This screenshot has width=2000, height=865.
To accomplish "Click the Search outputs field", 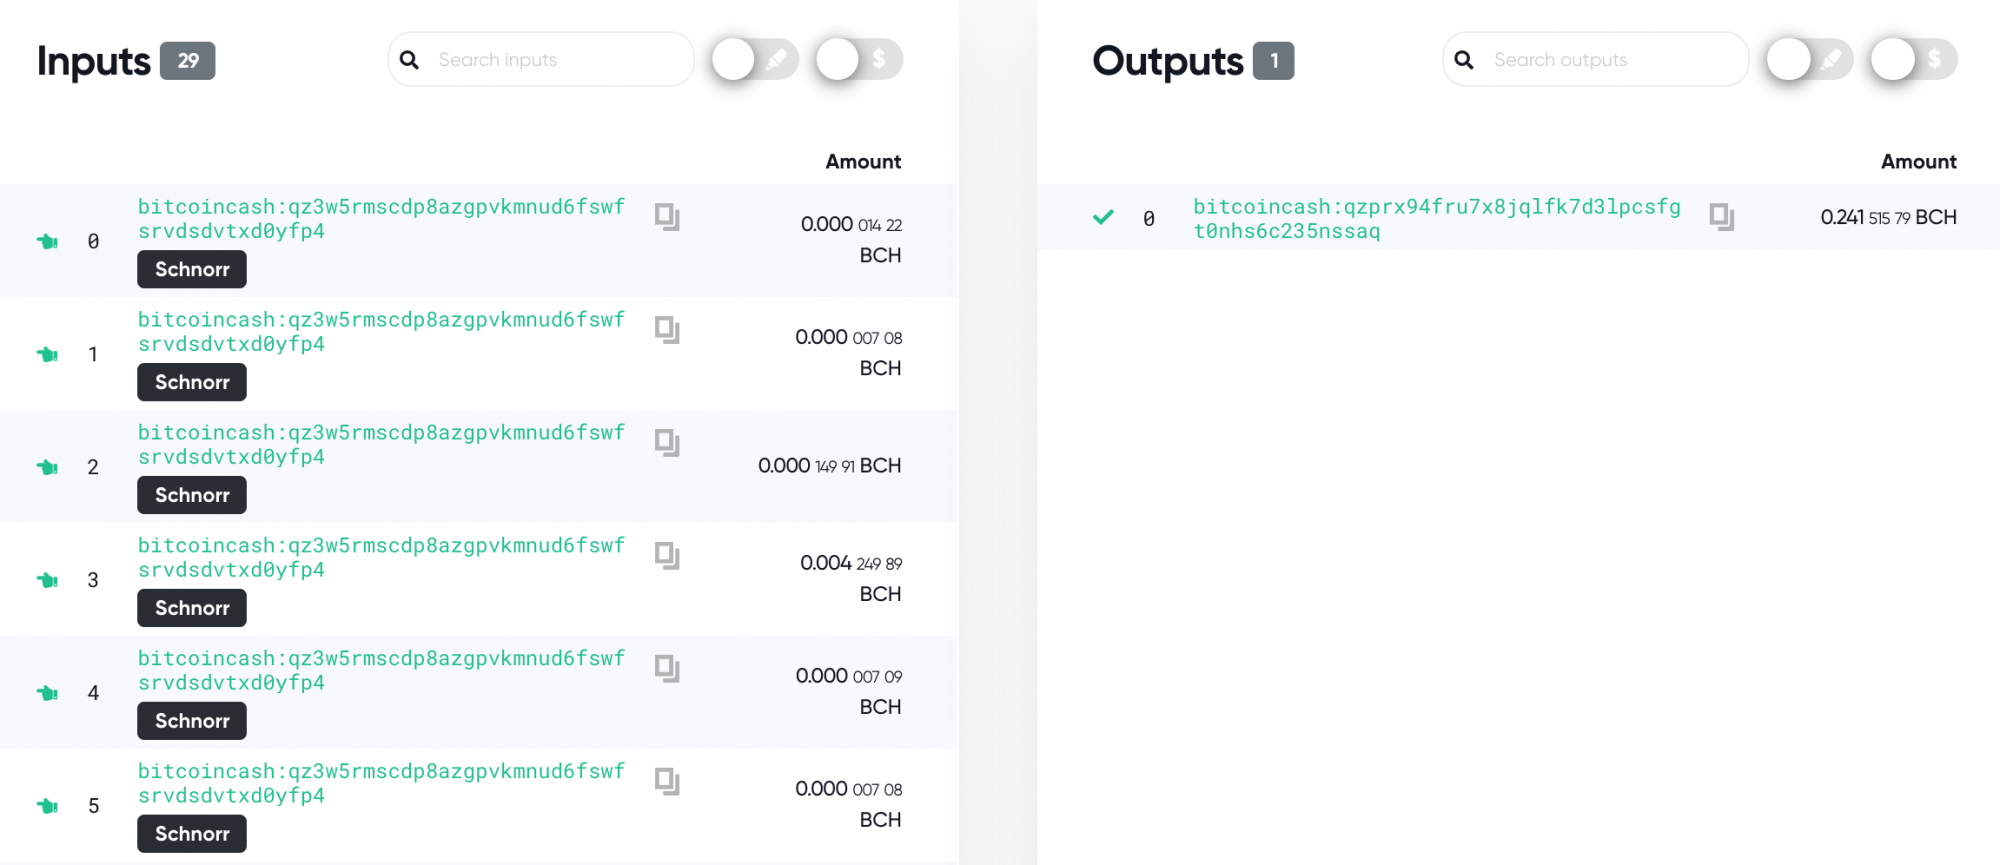I will [x=1596, y=60].
